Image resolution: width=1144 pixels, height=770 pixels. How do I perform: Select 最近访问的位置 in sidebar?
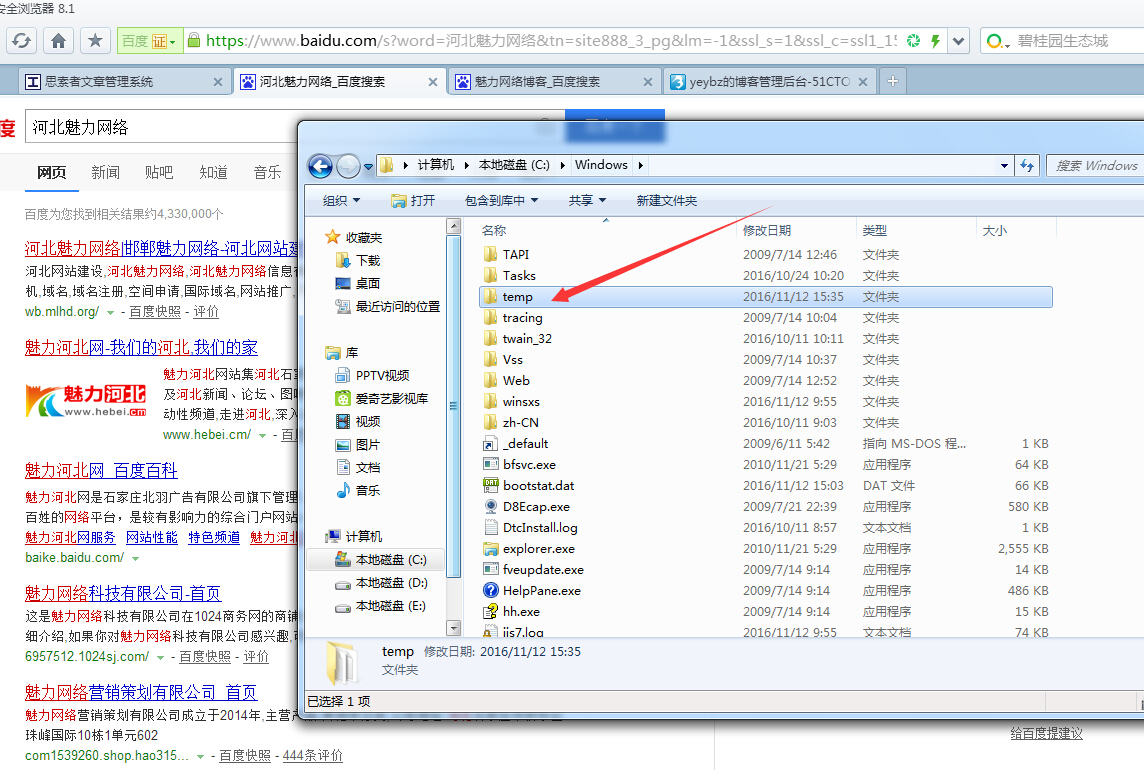387,307
